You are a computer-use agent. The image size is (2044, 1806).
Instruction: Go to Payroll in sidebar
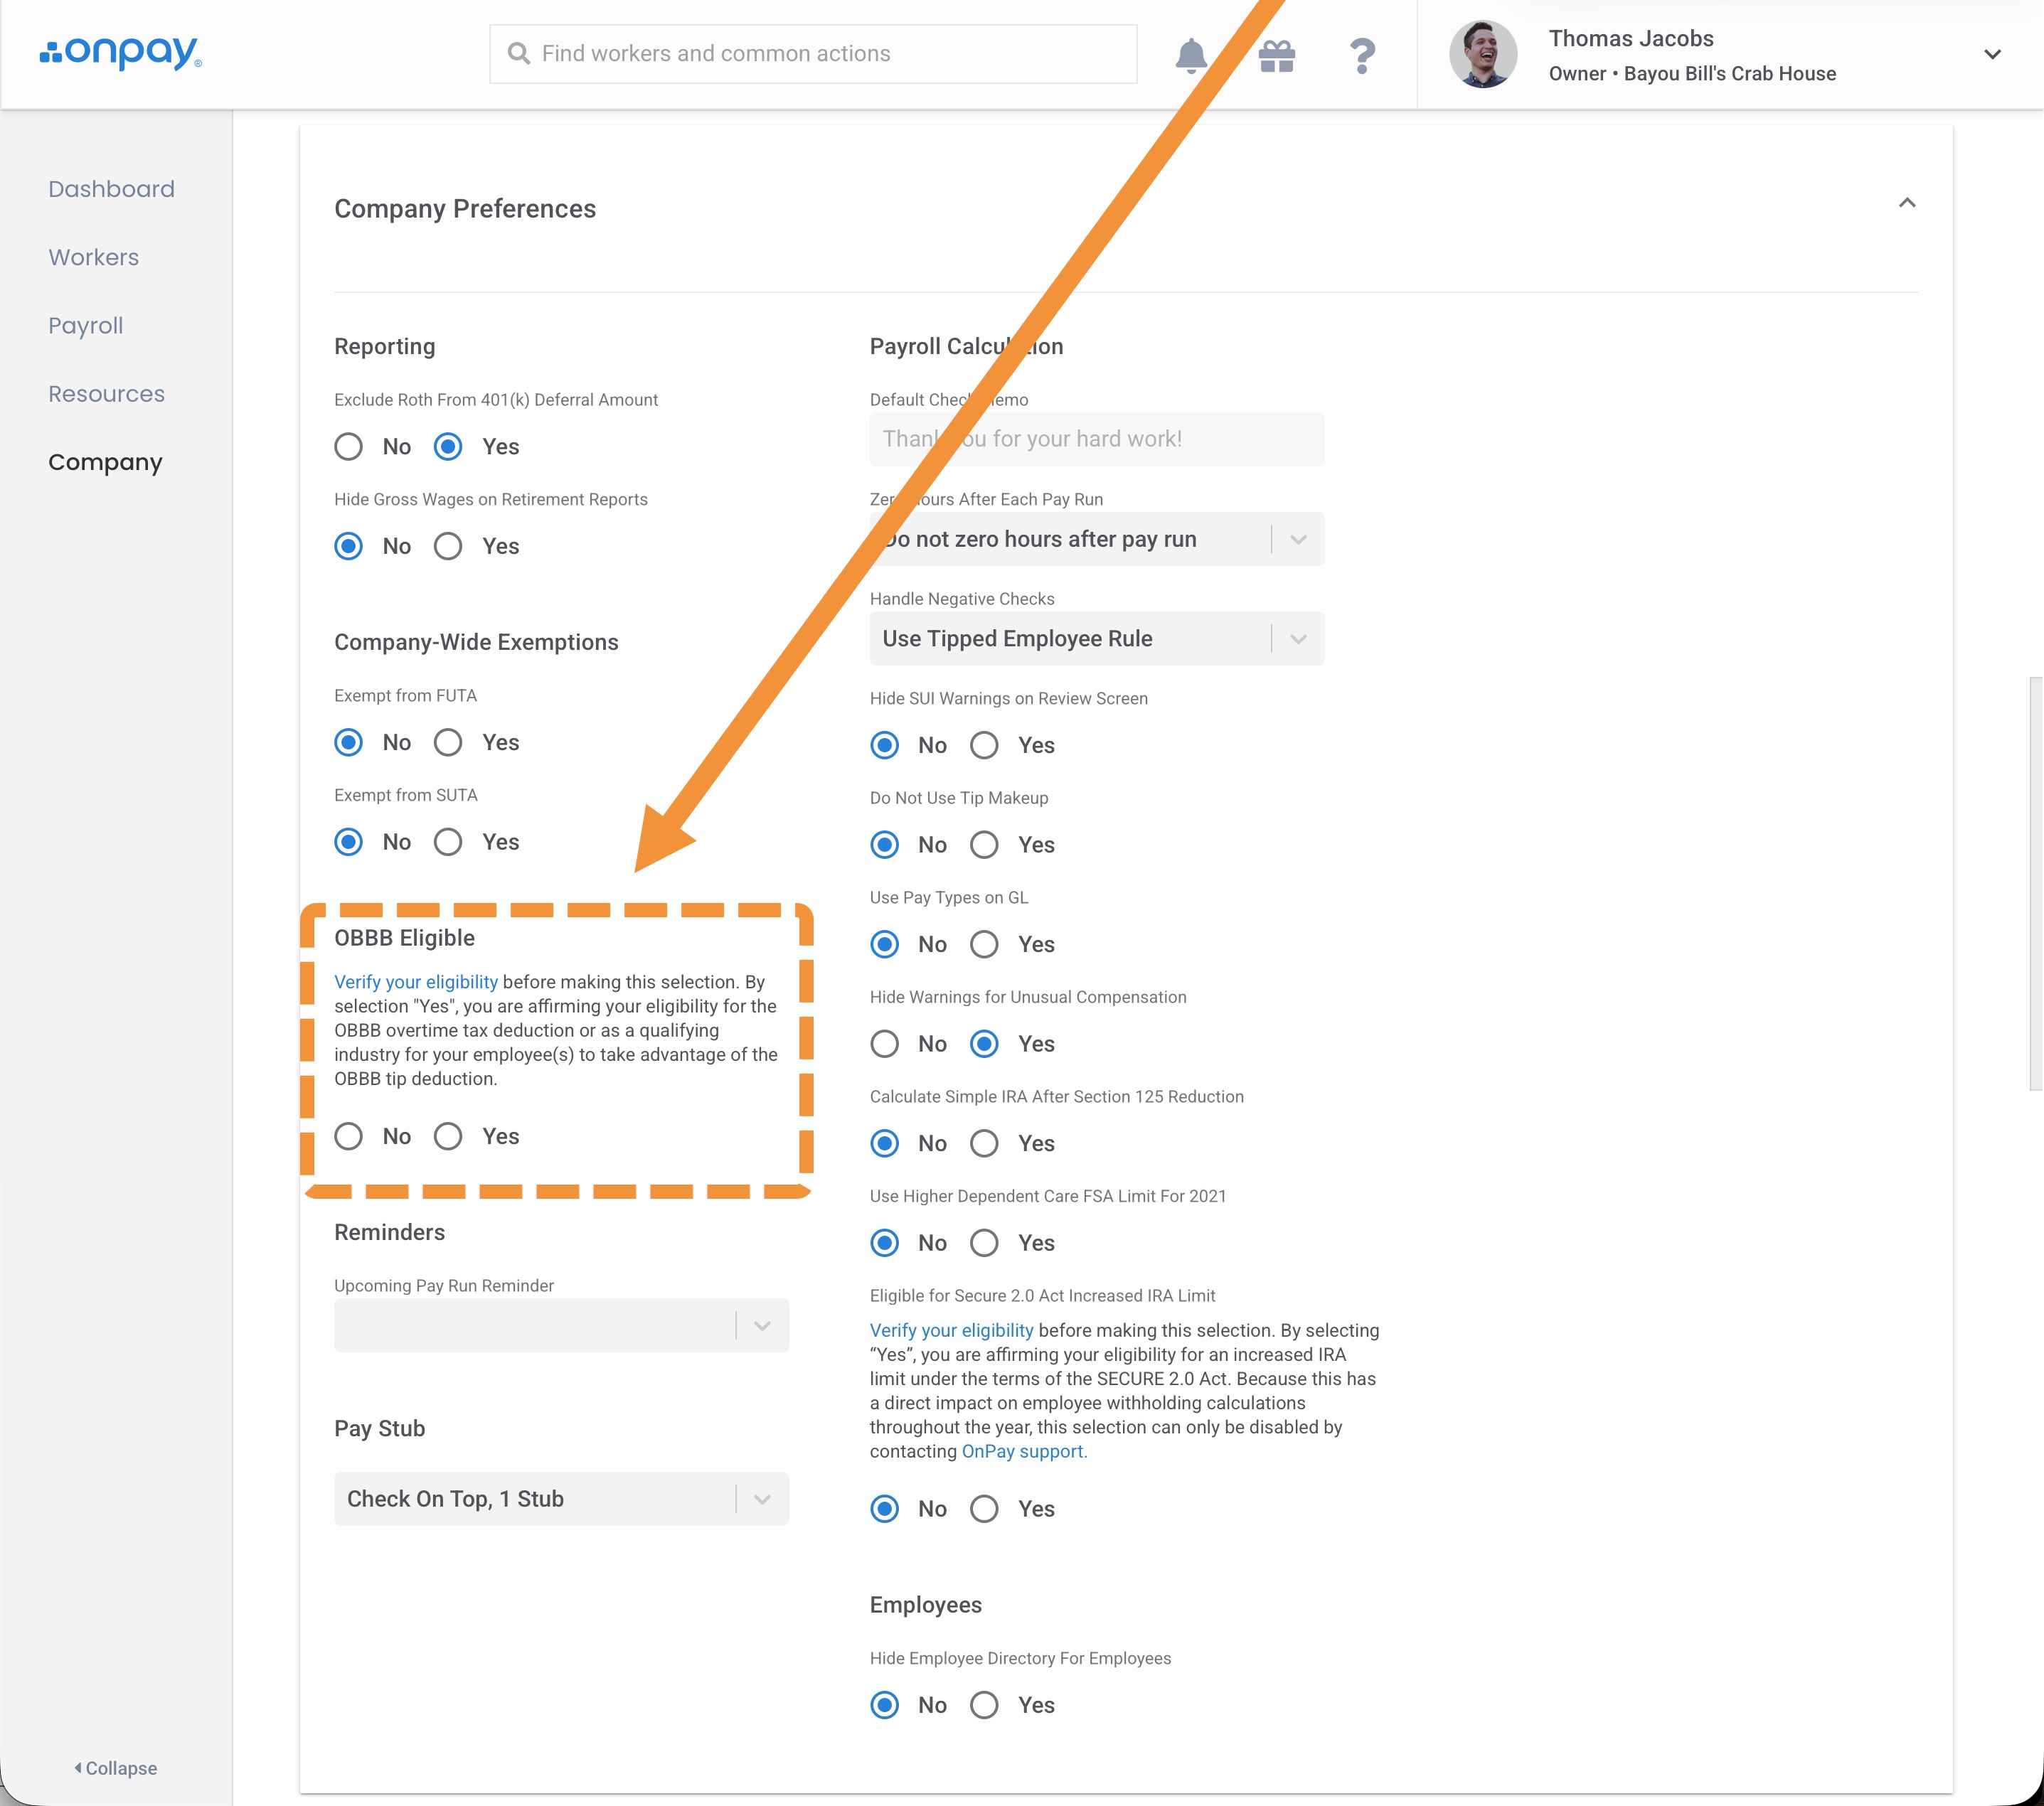86,326
